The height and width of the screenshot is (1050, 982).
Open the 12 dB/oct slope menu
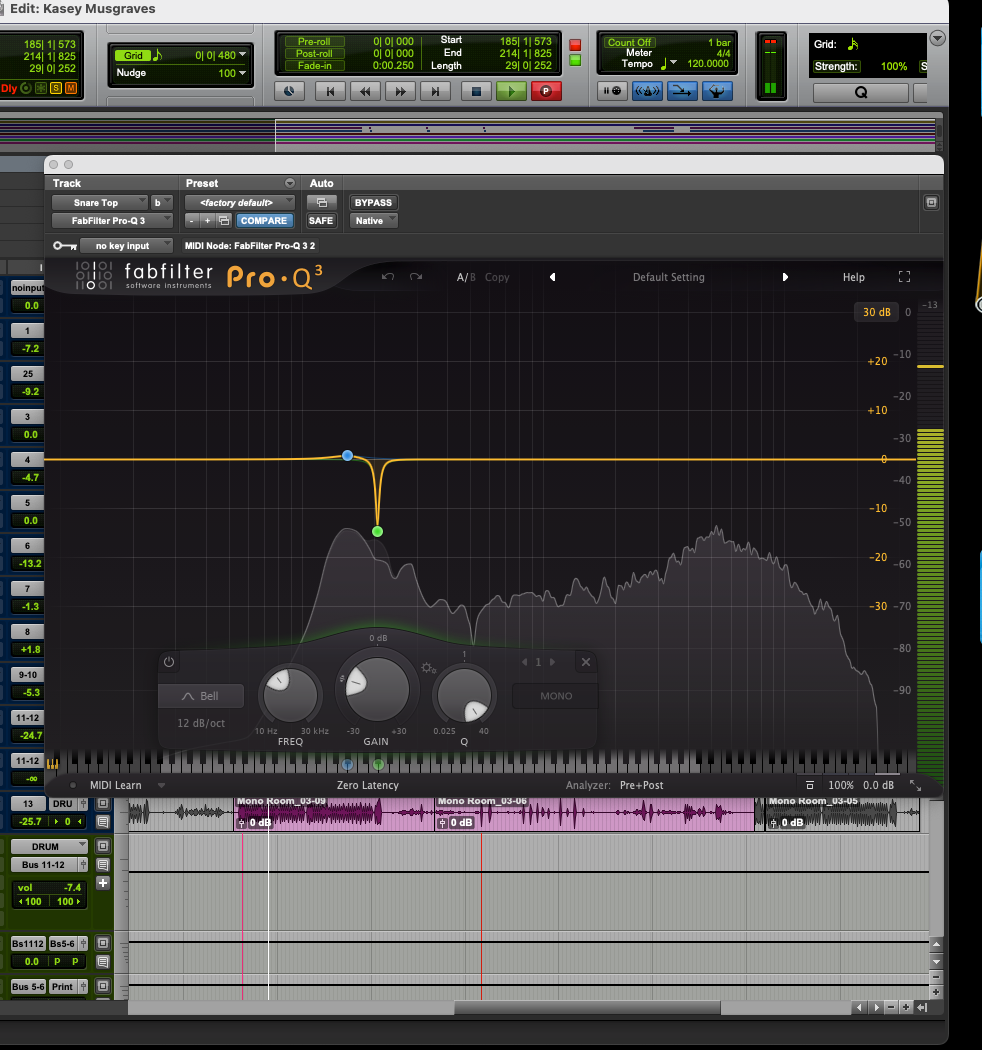tap(201, 723)
